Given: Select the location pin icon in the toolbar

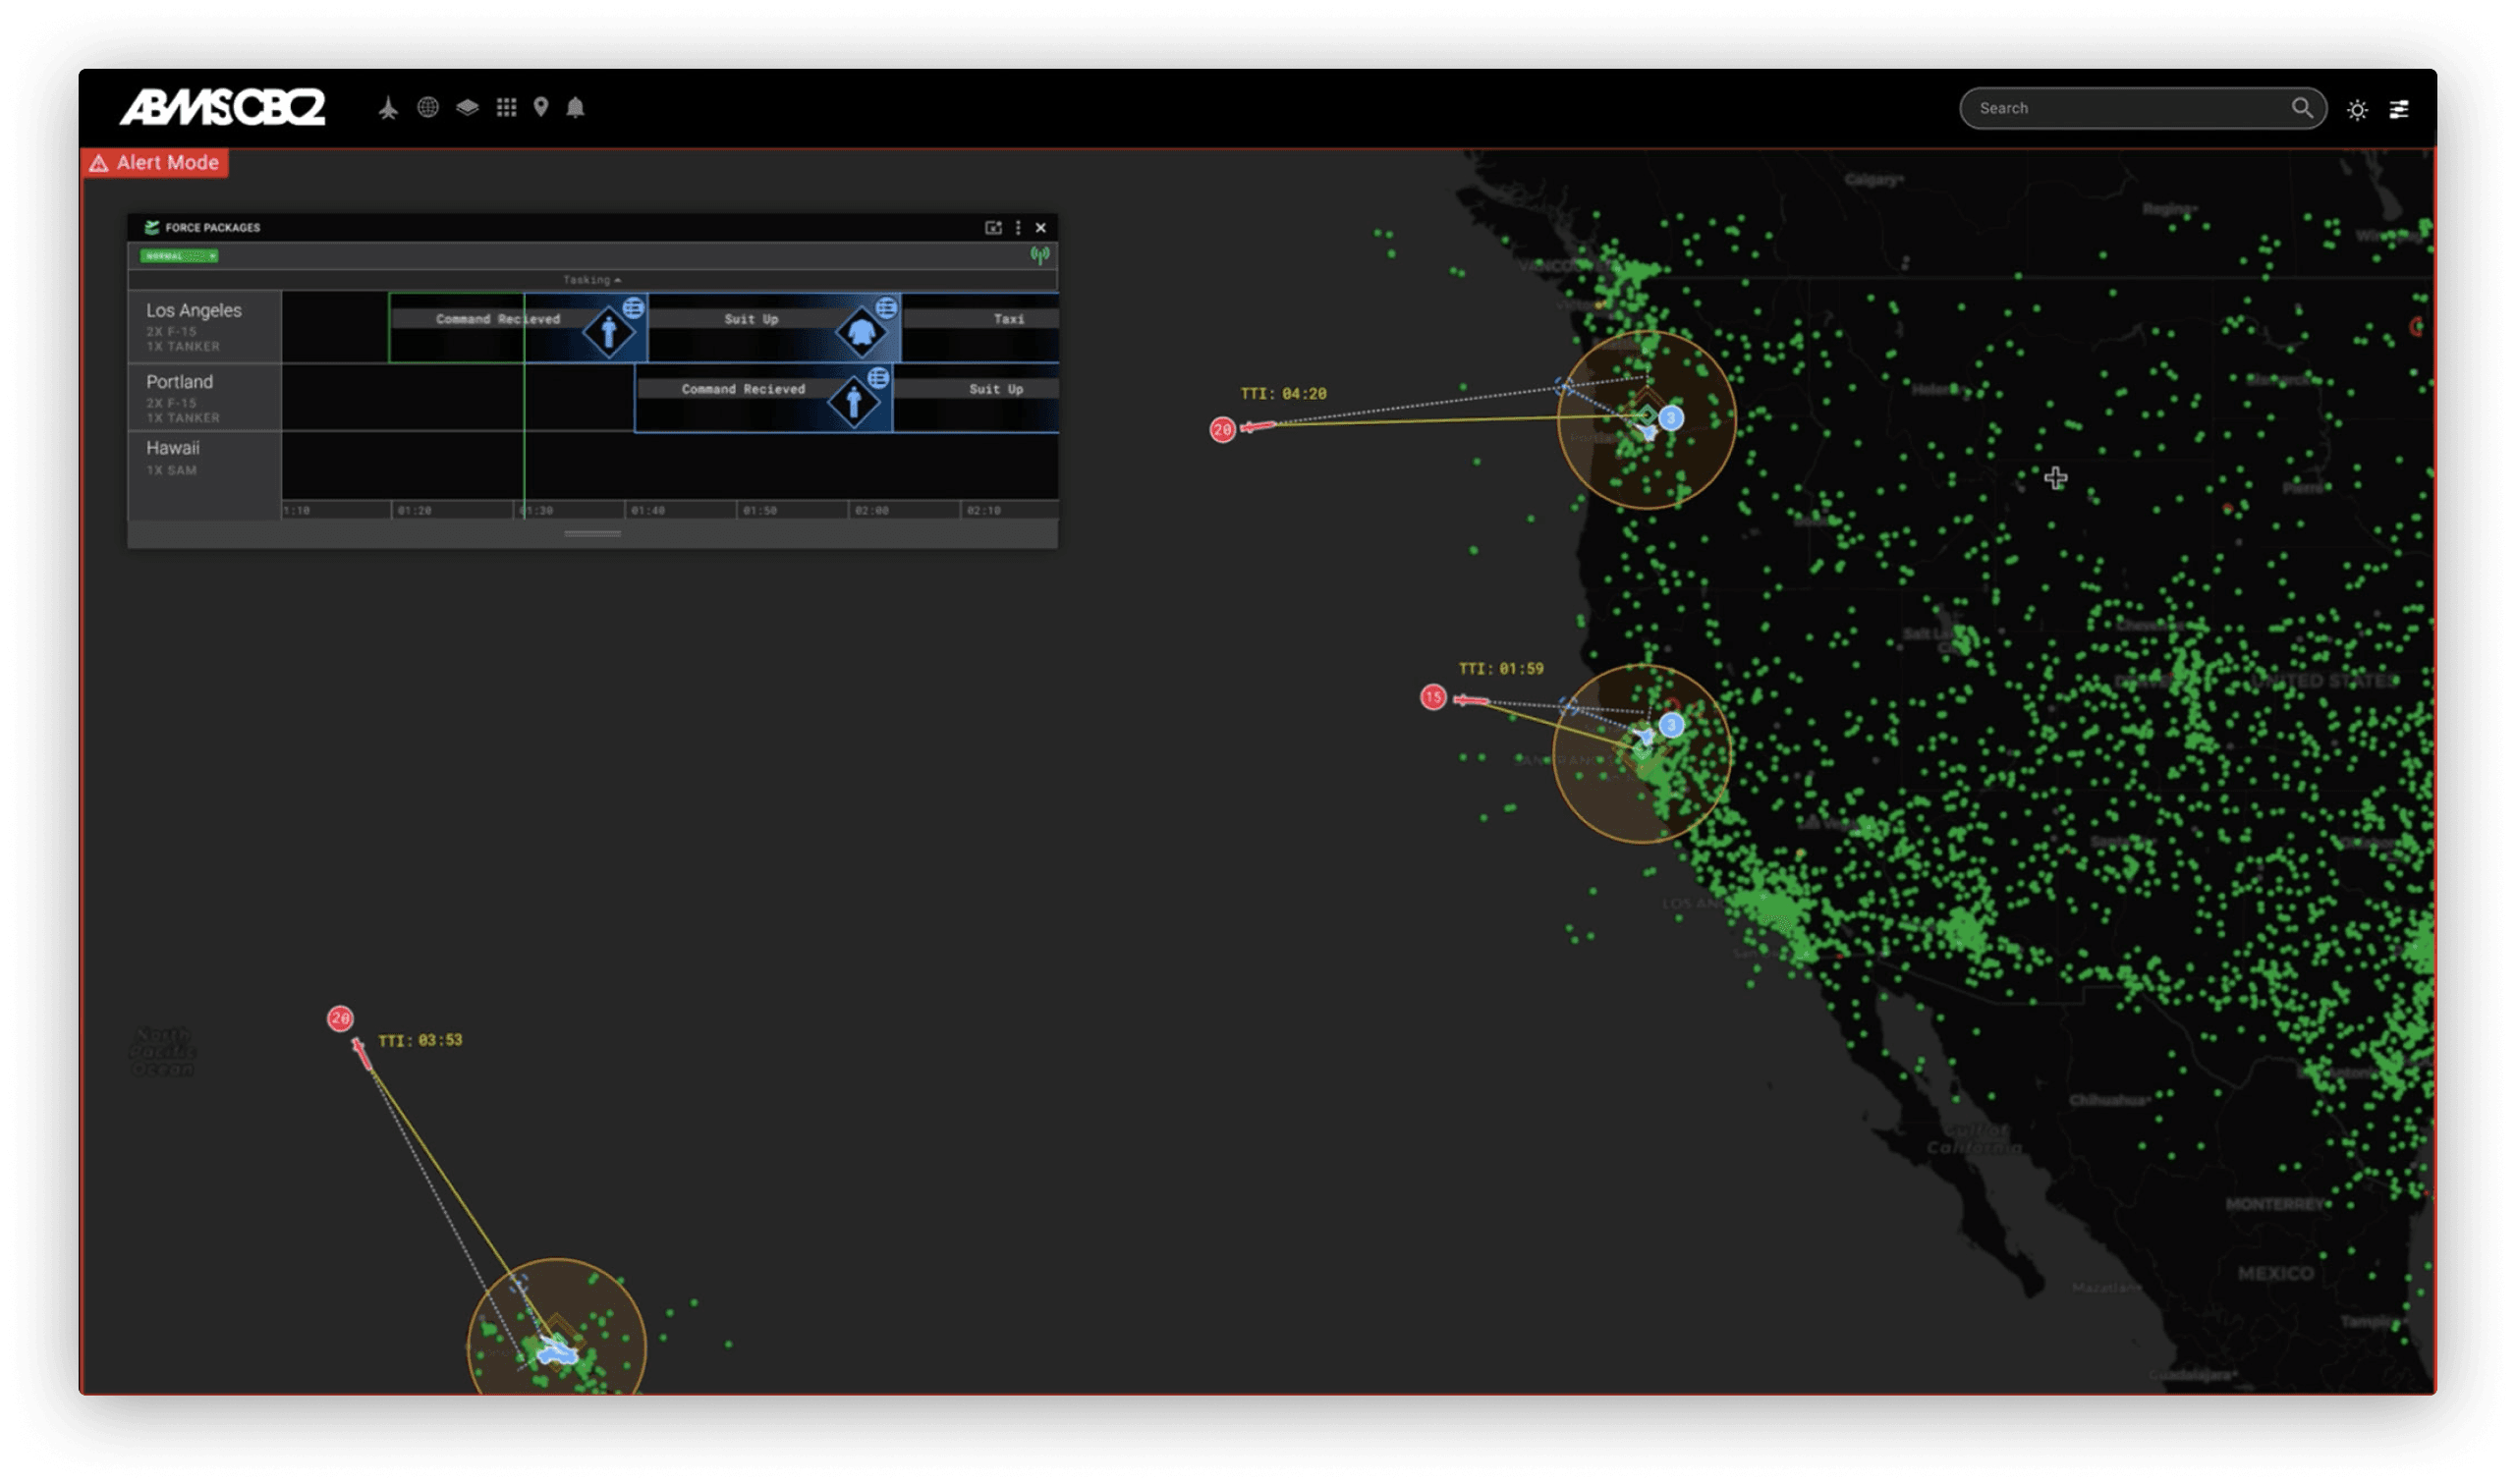Looking at the screenshot, I should tap(542, 108).
